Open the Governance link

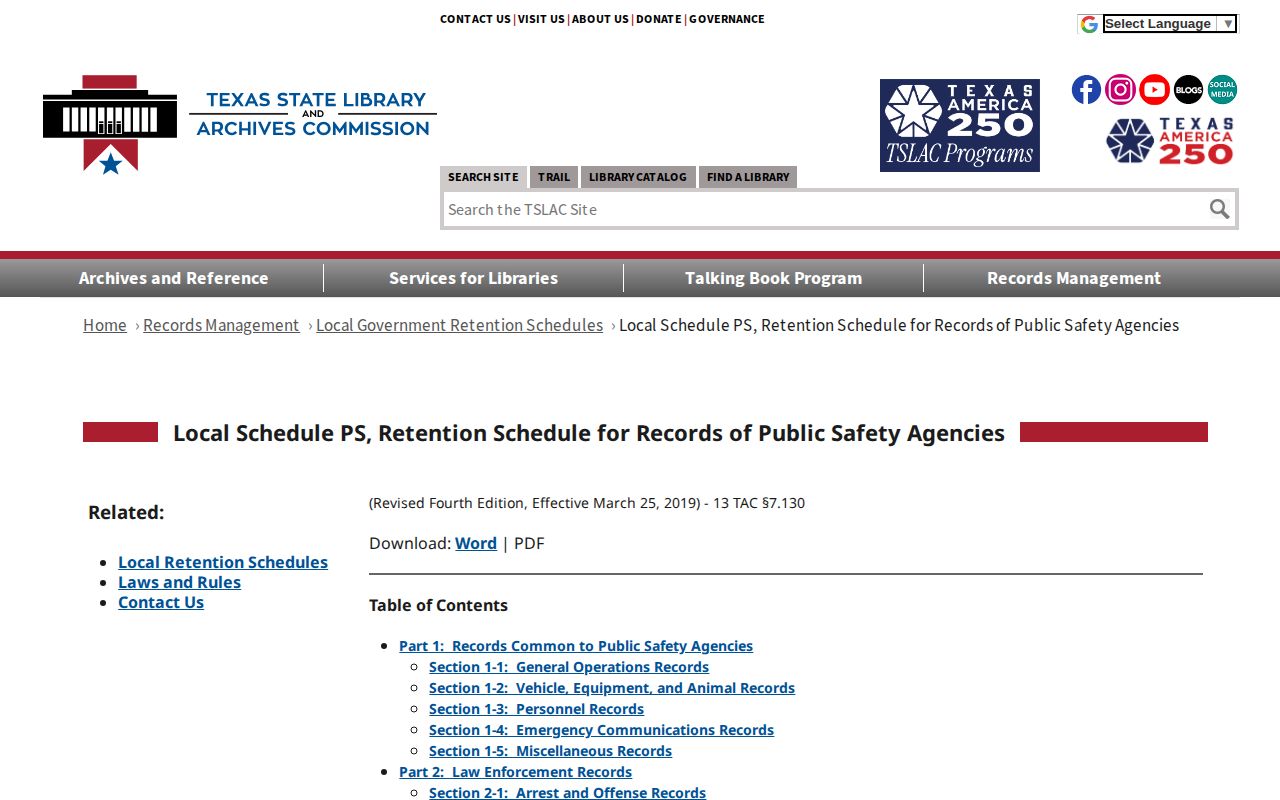click(x=727, y=19)
